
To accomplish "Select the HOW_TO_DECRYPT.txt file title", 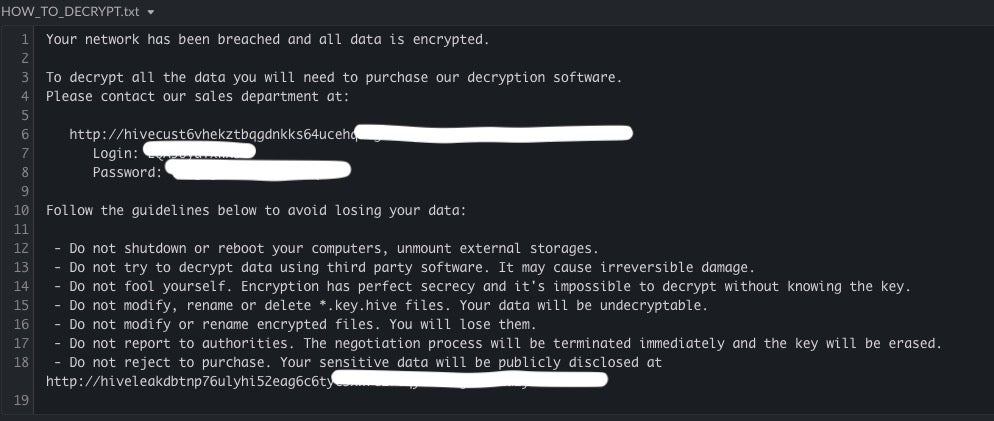I will (x=70, y=11).
